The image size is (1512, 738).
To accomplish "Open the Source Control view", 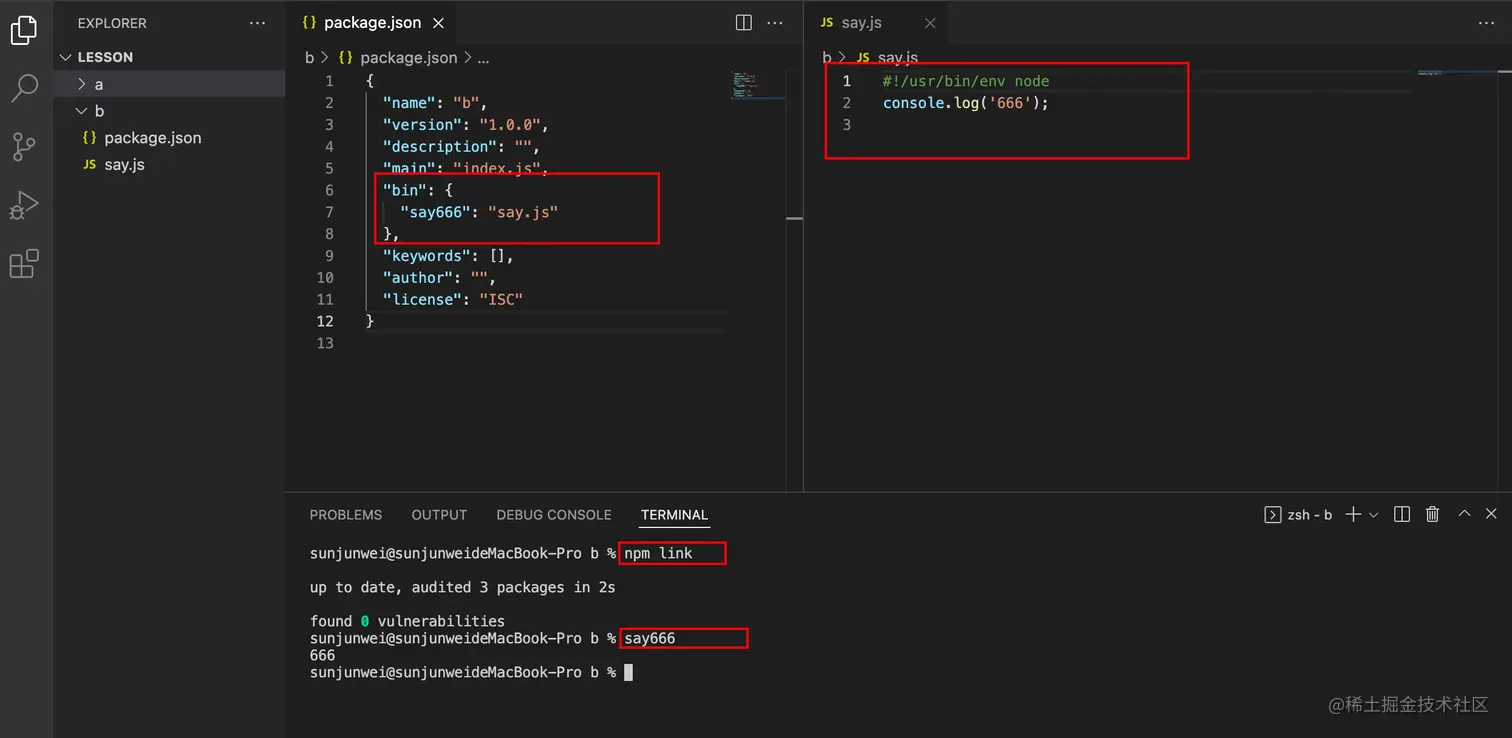I will (24, 147).
